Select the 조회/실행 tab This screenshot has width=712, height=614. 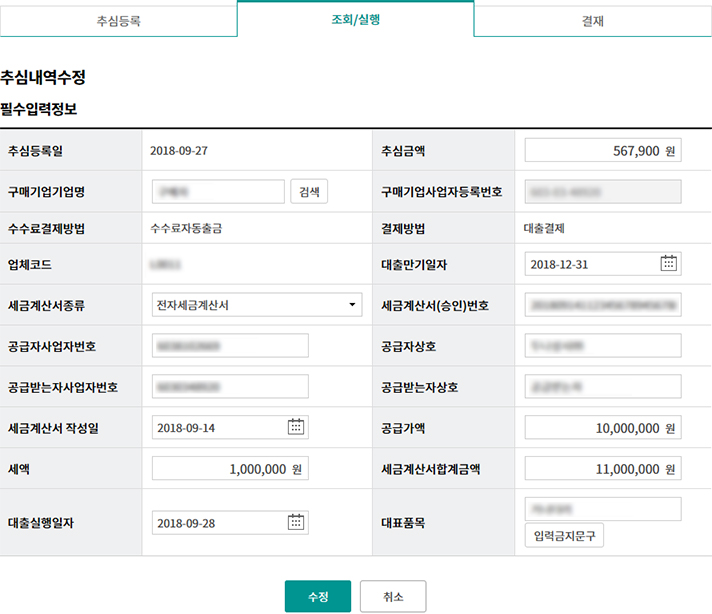tap(355, 19)
